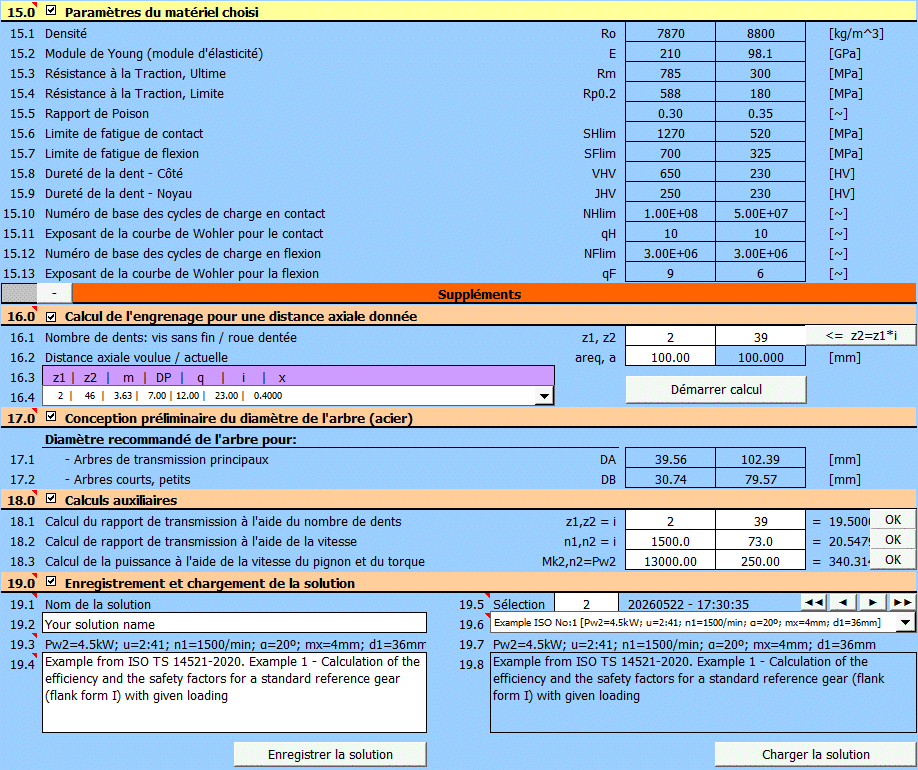
Task: Click OK button on row 18.1
Action: click(x=893, y=519)
